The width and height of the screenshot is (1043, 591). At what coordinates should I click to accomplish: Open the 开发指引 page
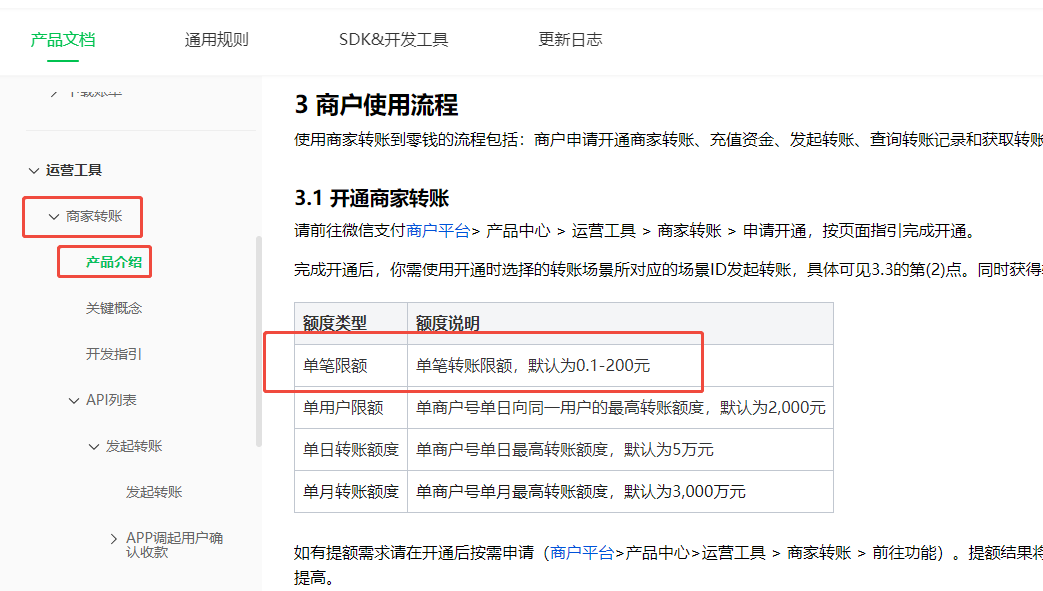pyautogui.click(x=114, y=355)
